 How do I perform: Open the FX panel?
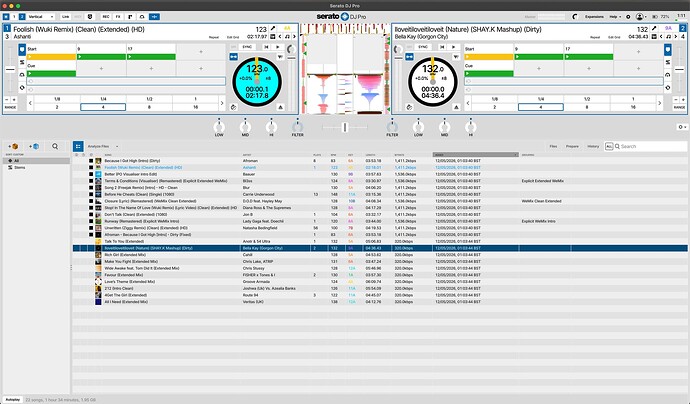click(x=118, y=17)
